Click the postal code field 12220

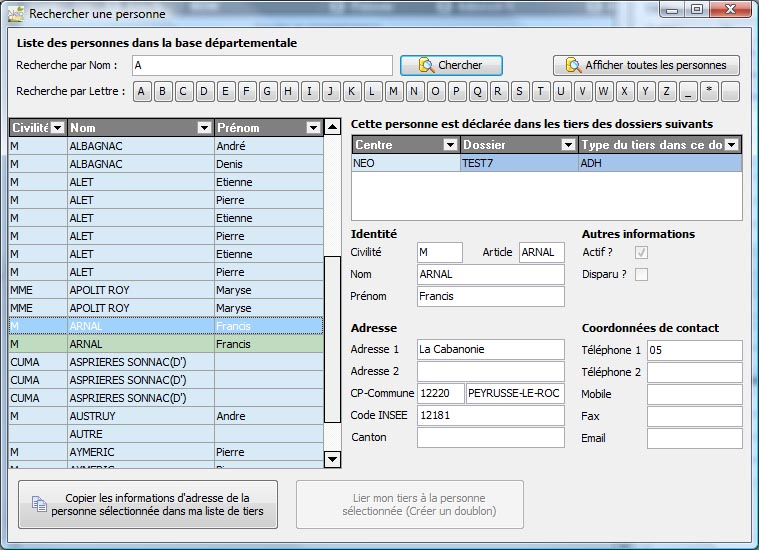point(440,394)
